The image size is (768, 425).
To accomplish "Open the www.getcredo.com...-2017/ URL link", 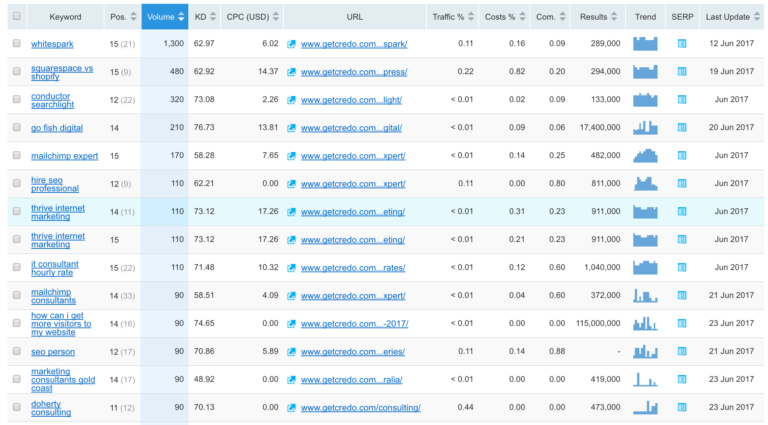I will 355,324.
